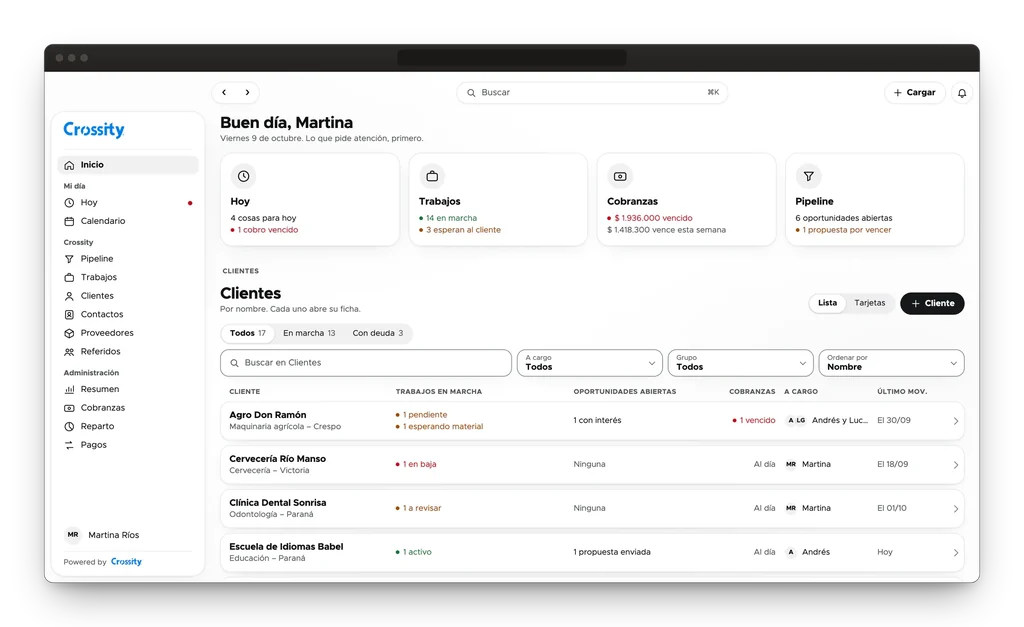Open the Ordenar por dropdown
The width and height of the screenshot is (1024, 627).
(x=891, y=363)
